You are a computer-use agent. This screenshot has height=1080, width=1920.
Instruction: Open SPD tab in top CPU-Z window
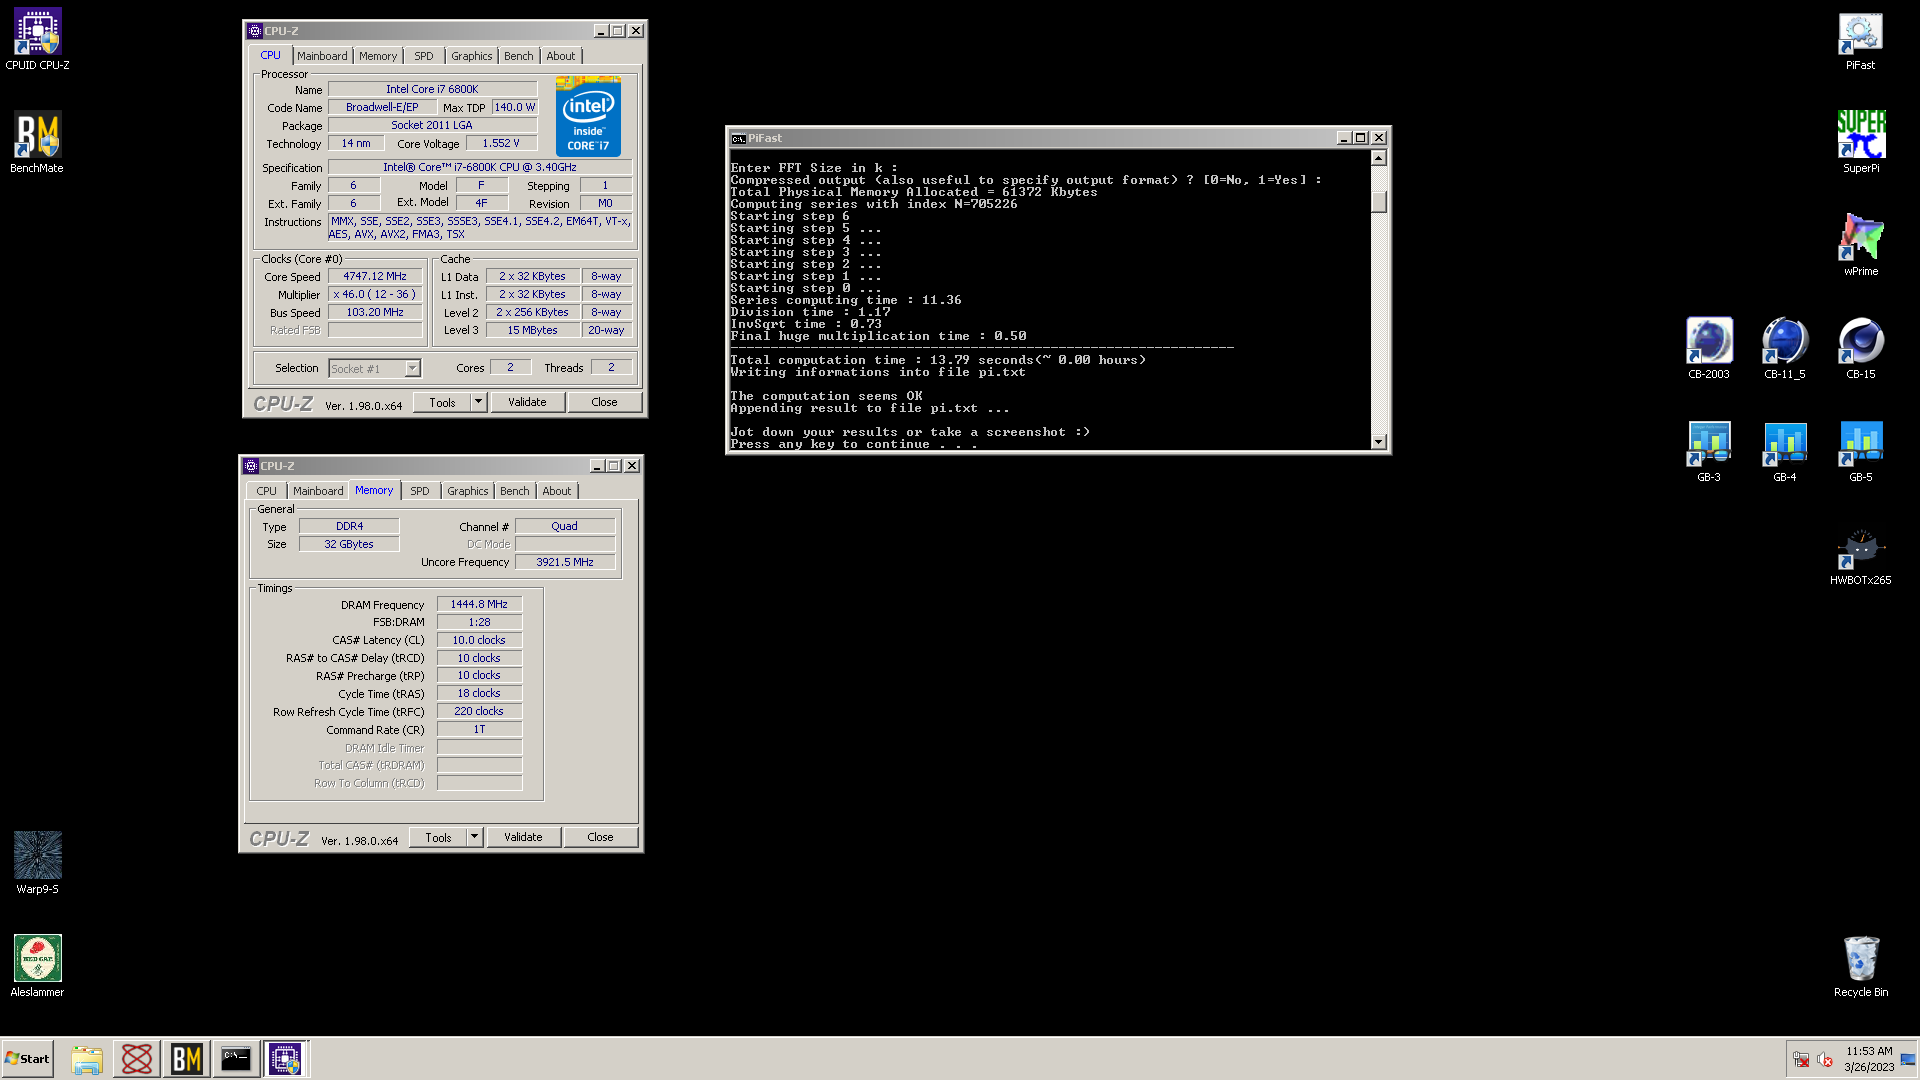coord(424,56)
